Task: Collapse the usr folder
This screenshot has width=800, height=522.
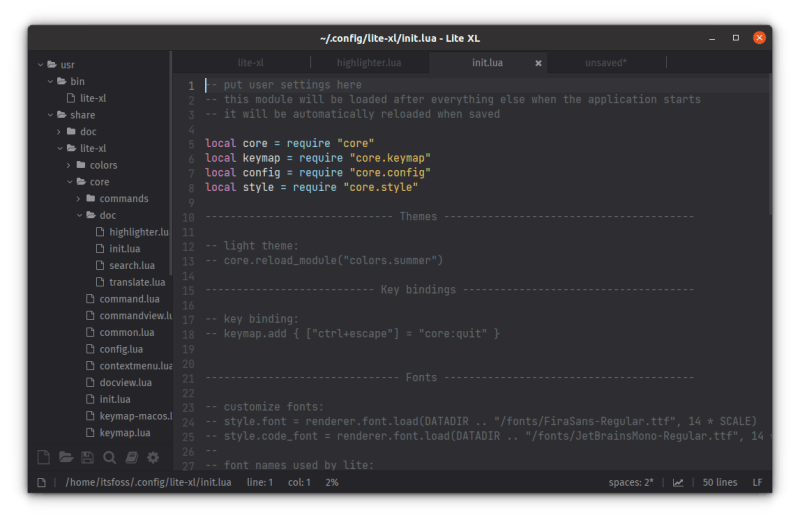Action: 41,65
